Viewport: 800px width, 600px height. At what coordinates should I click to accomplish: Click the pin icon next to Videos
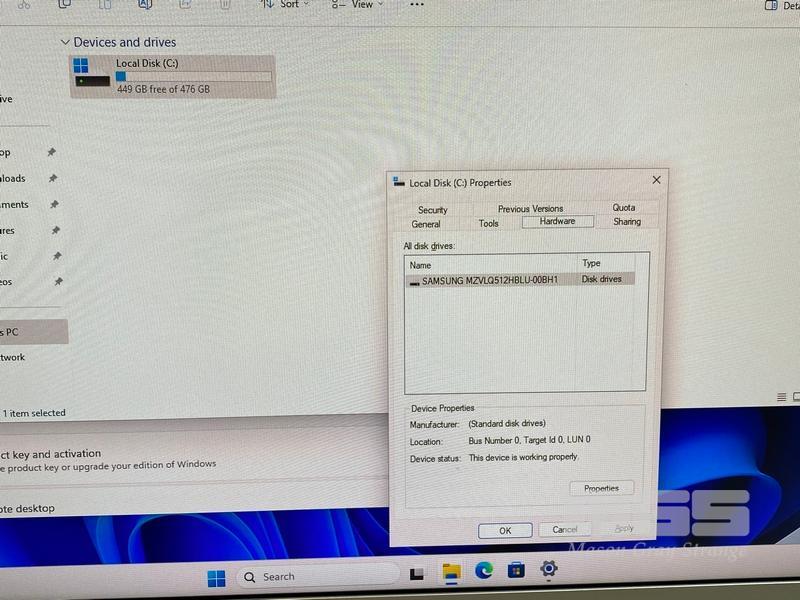coord(59,281)
